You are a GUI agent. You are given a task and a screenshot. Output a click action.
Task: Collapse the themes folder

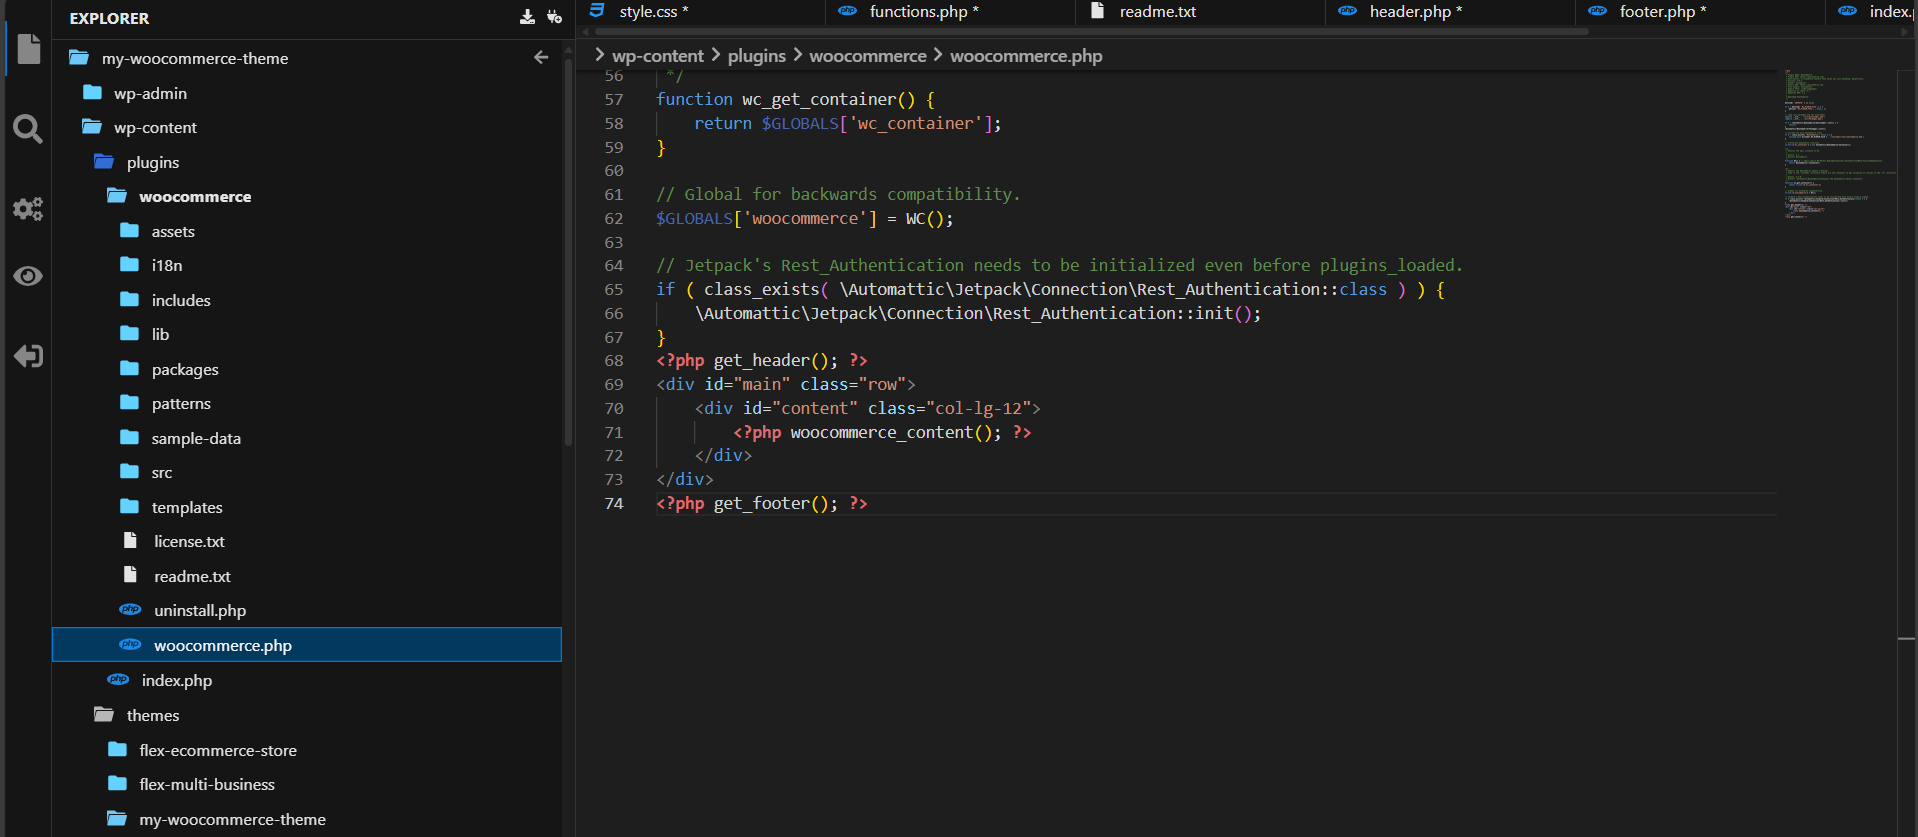(153, 715)
